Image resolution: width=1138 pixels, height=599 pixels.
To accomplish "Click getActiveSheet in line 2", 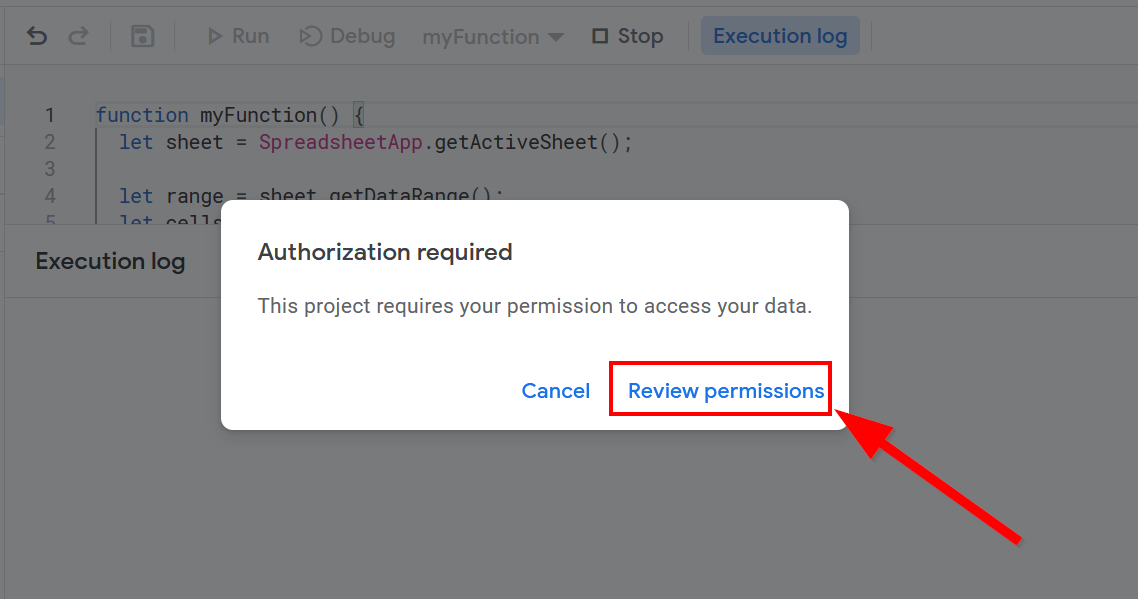I will coord(515,142).
